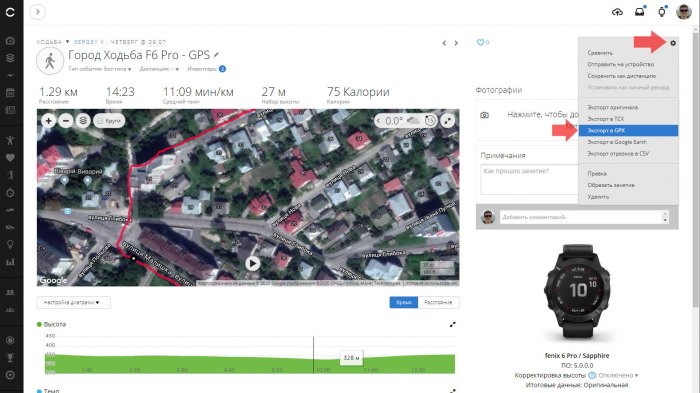Switch charts to Время axis
Viewport: 700px width, 393px height.
tap(404, 302)
